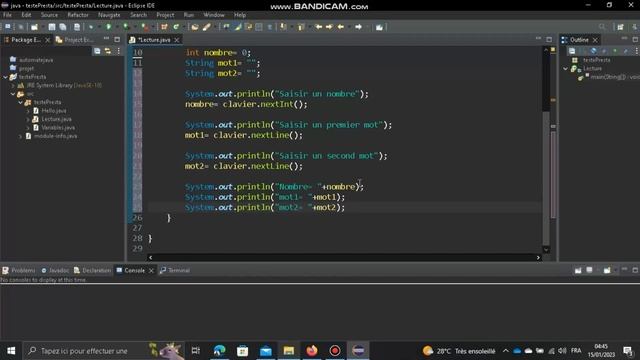Screen dimensions: 640x360
Task: Toggle Link with Editor in Package Explorer
Action: click(x=108, y=51)
